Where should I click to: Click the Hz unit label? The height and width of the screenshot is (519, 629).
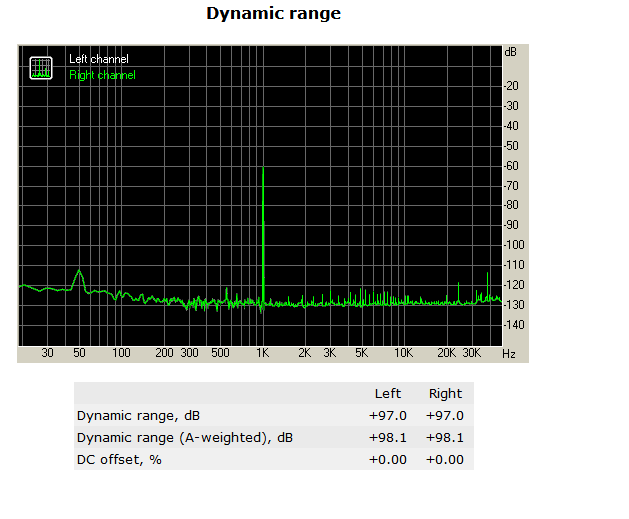[509, 354]
